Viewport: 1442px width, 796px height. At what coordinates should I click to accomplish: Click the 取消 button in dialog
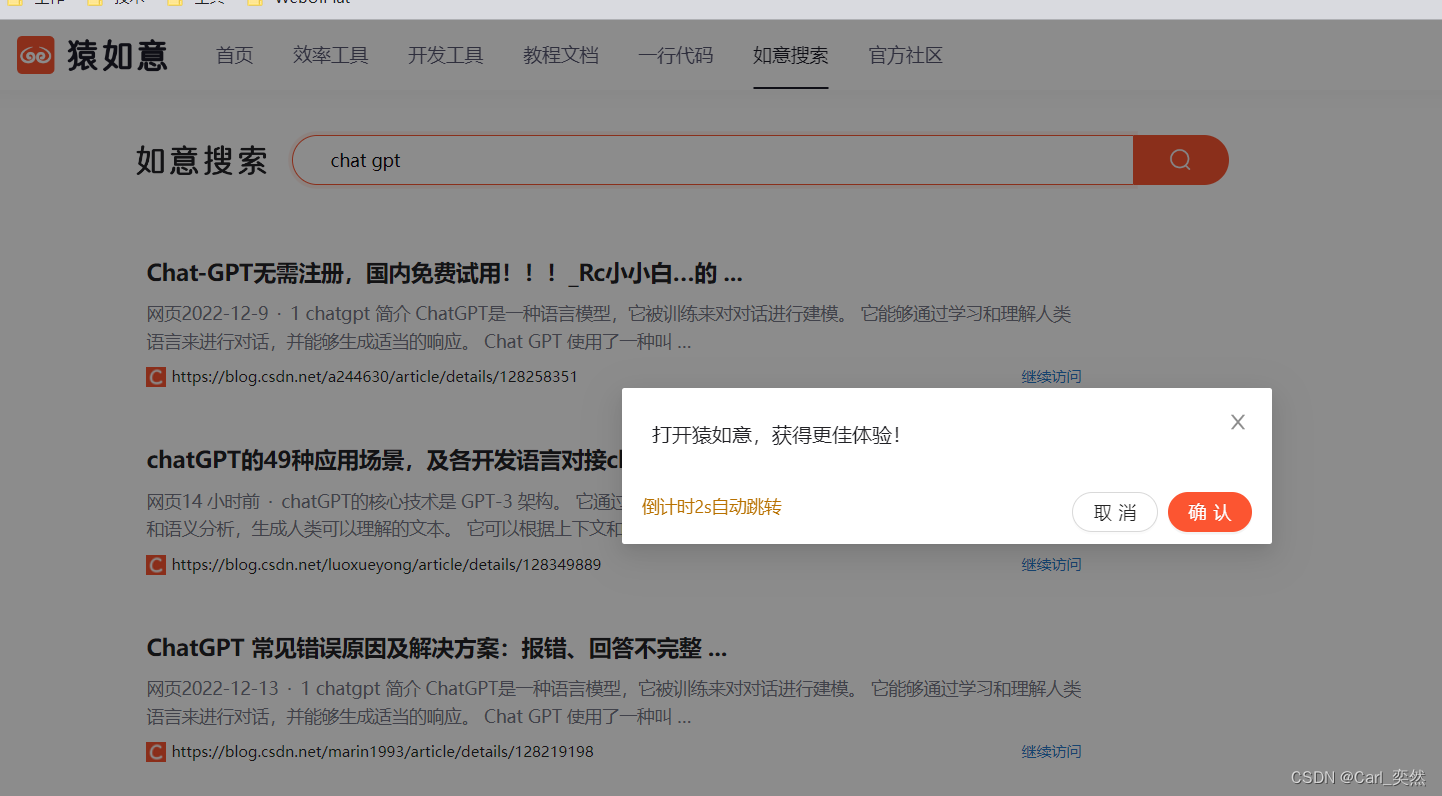click(1115, 512)
